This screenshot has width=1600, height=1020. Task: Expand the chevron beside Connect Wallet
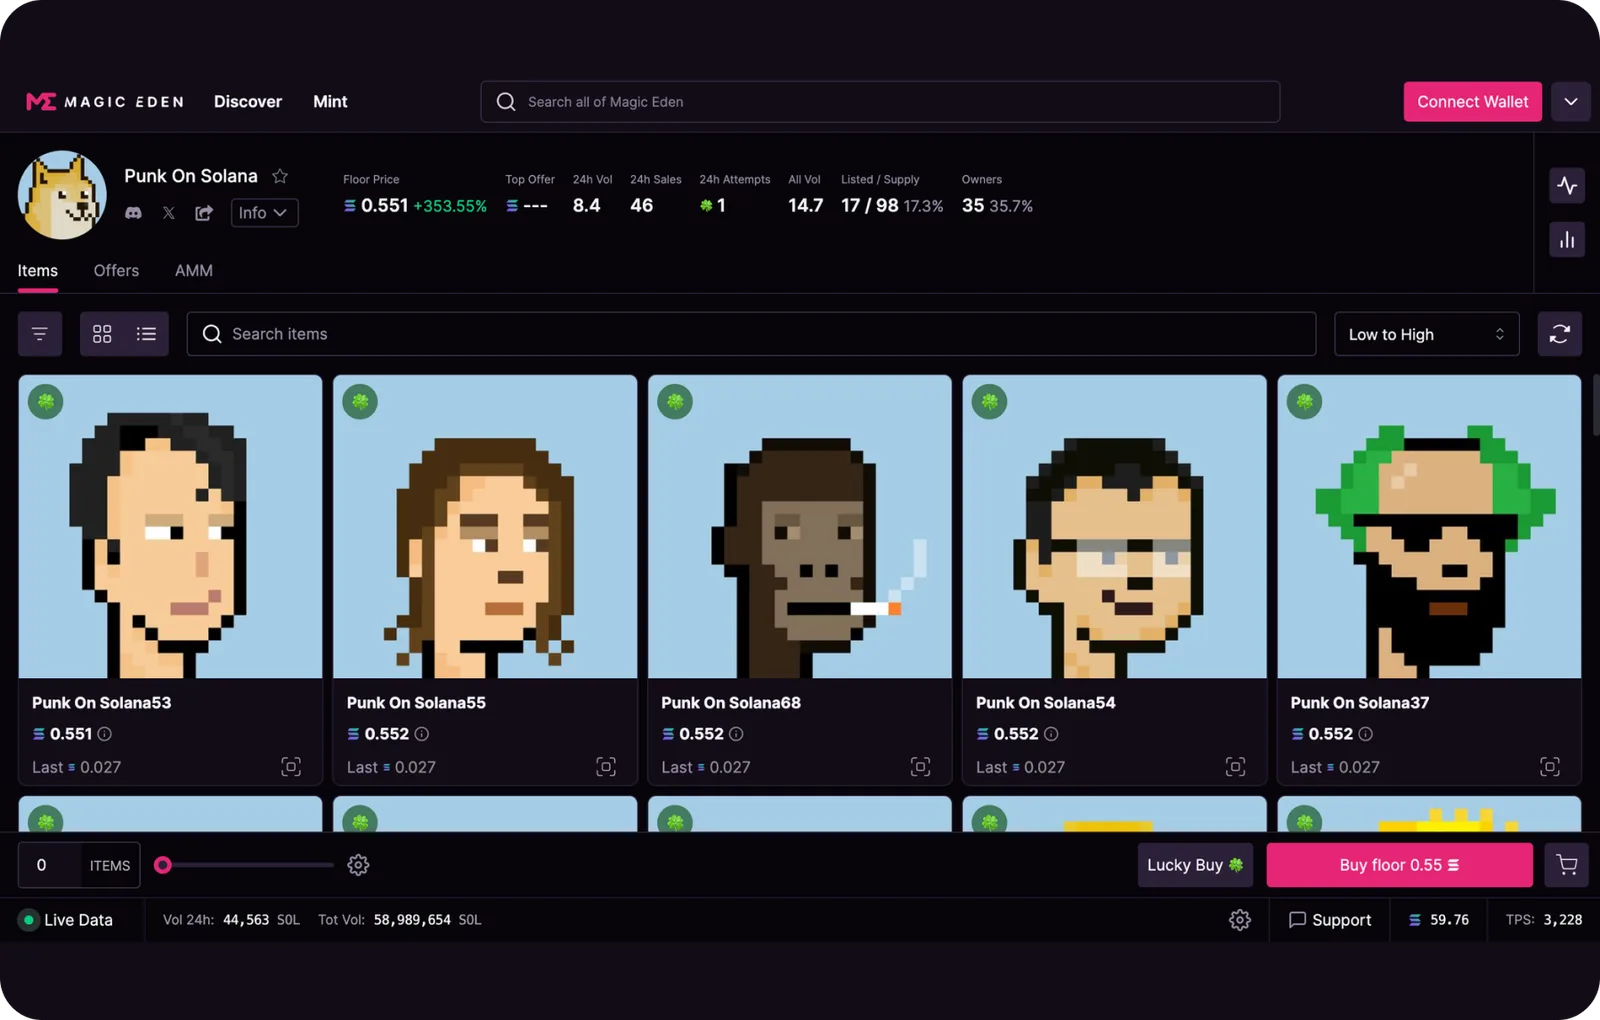[1571, 102]
